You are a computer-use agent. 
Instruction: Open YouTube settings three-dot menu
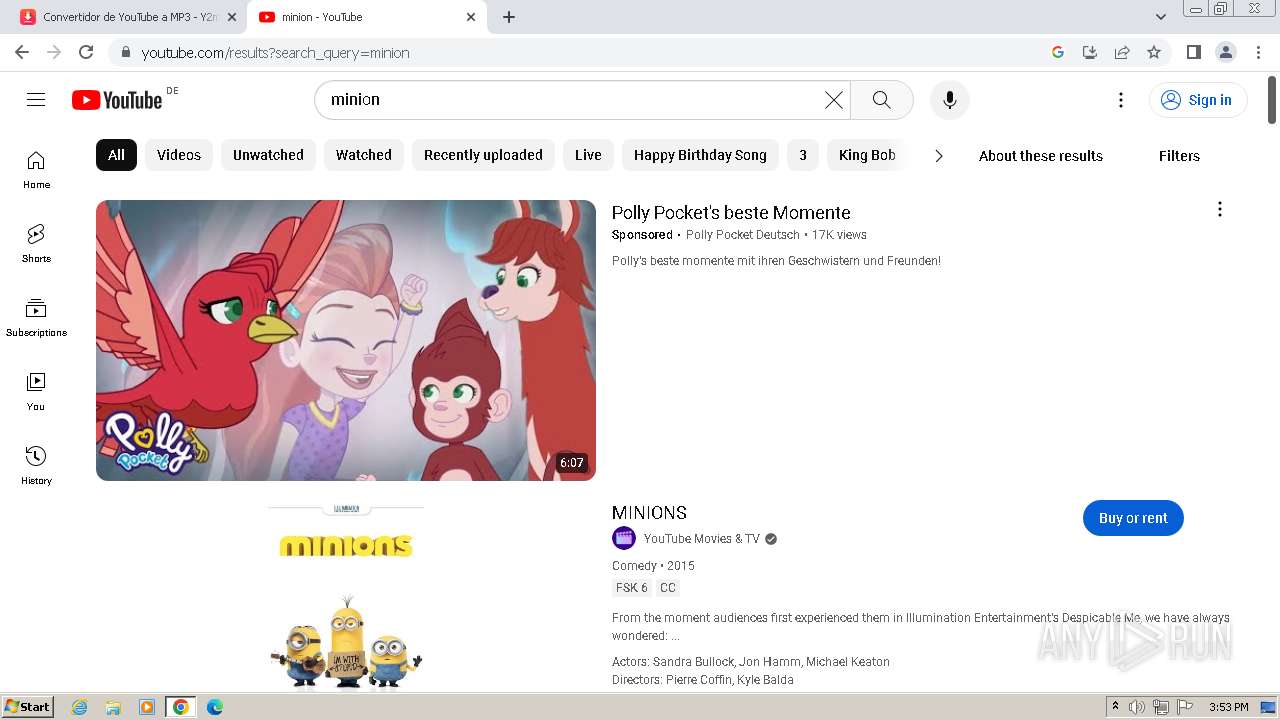[x=1121, y=100]
